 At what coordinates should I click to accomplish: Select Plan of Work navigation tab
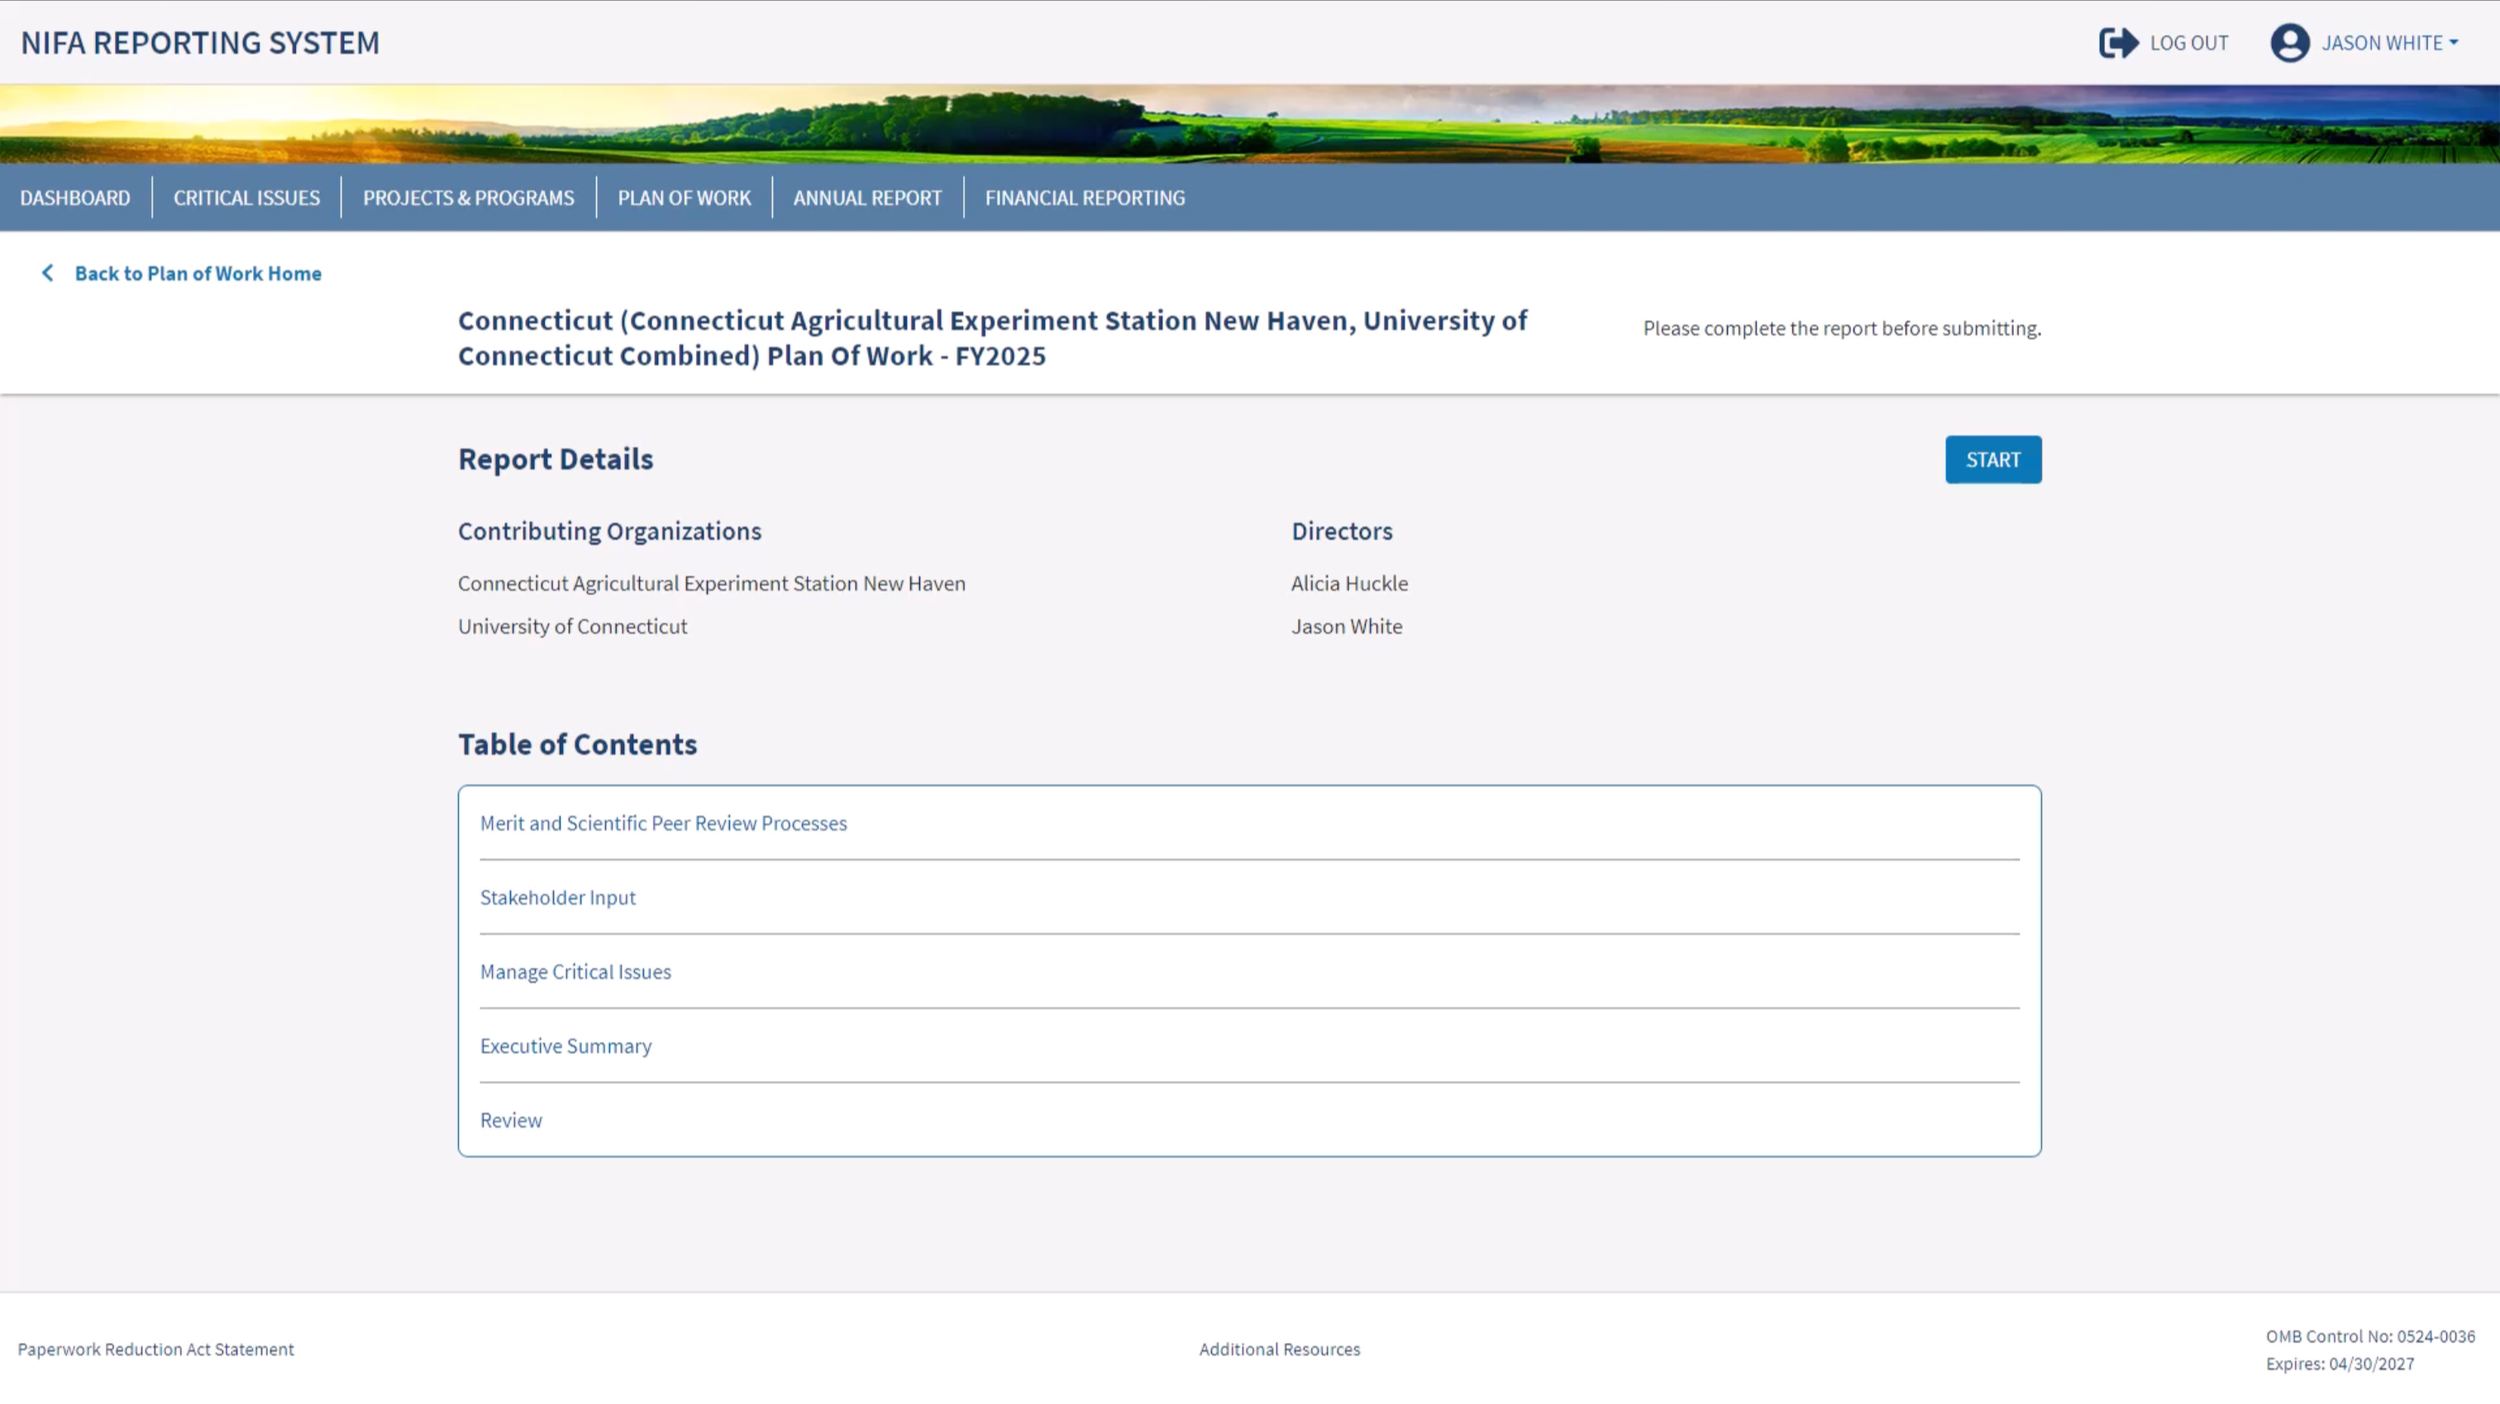click(684, 198)
